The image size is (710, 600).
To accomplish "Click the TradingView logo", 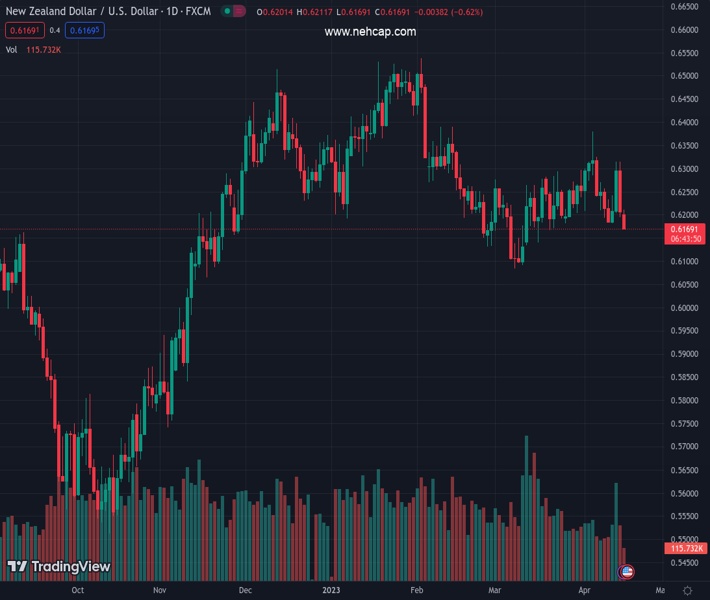I will [59, 566].
